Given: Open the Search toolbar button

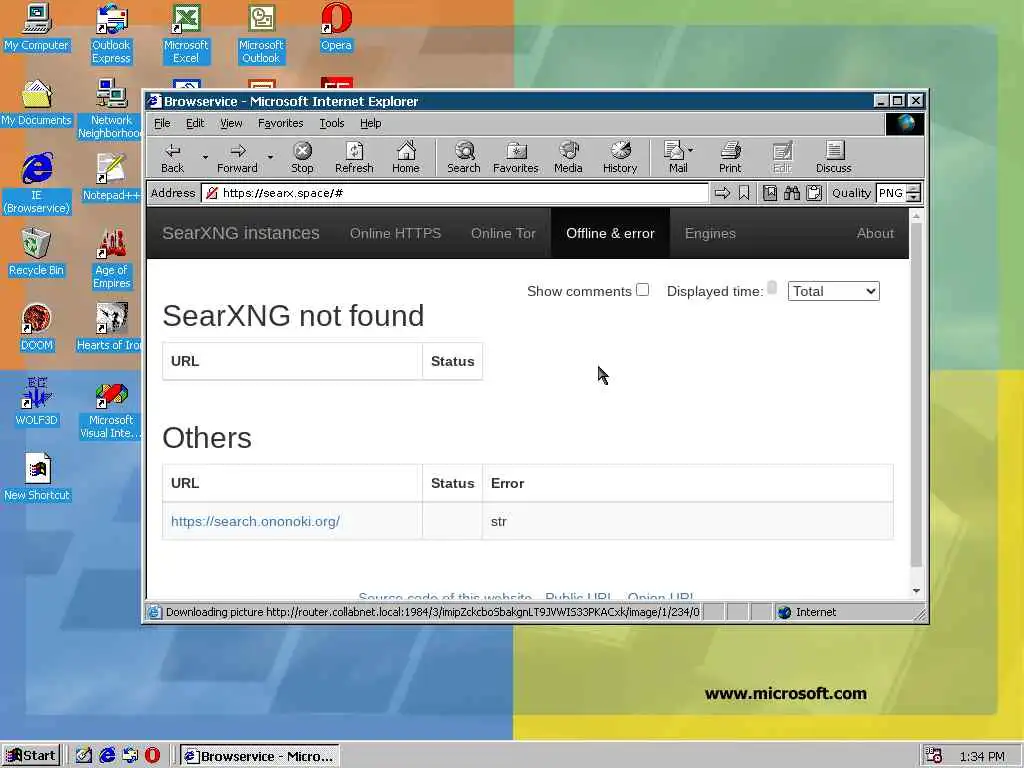Looking at the screenshot, I should coord(464,158).
